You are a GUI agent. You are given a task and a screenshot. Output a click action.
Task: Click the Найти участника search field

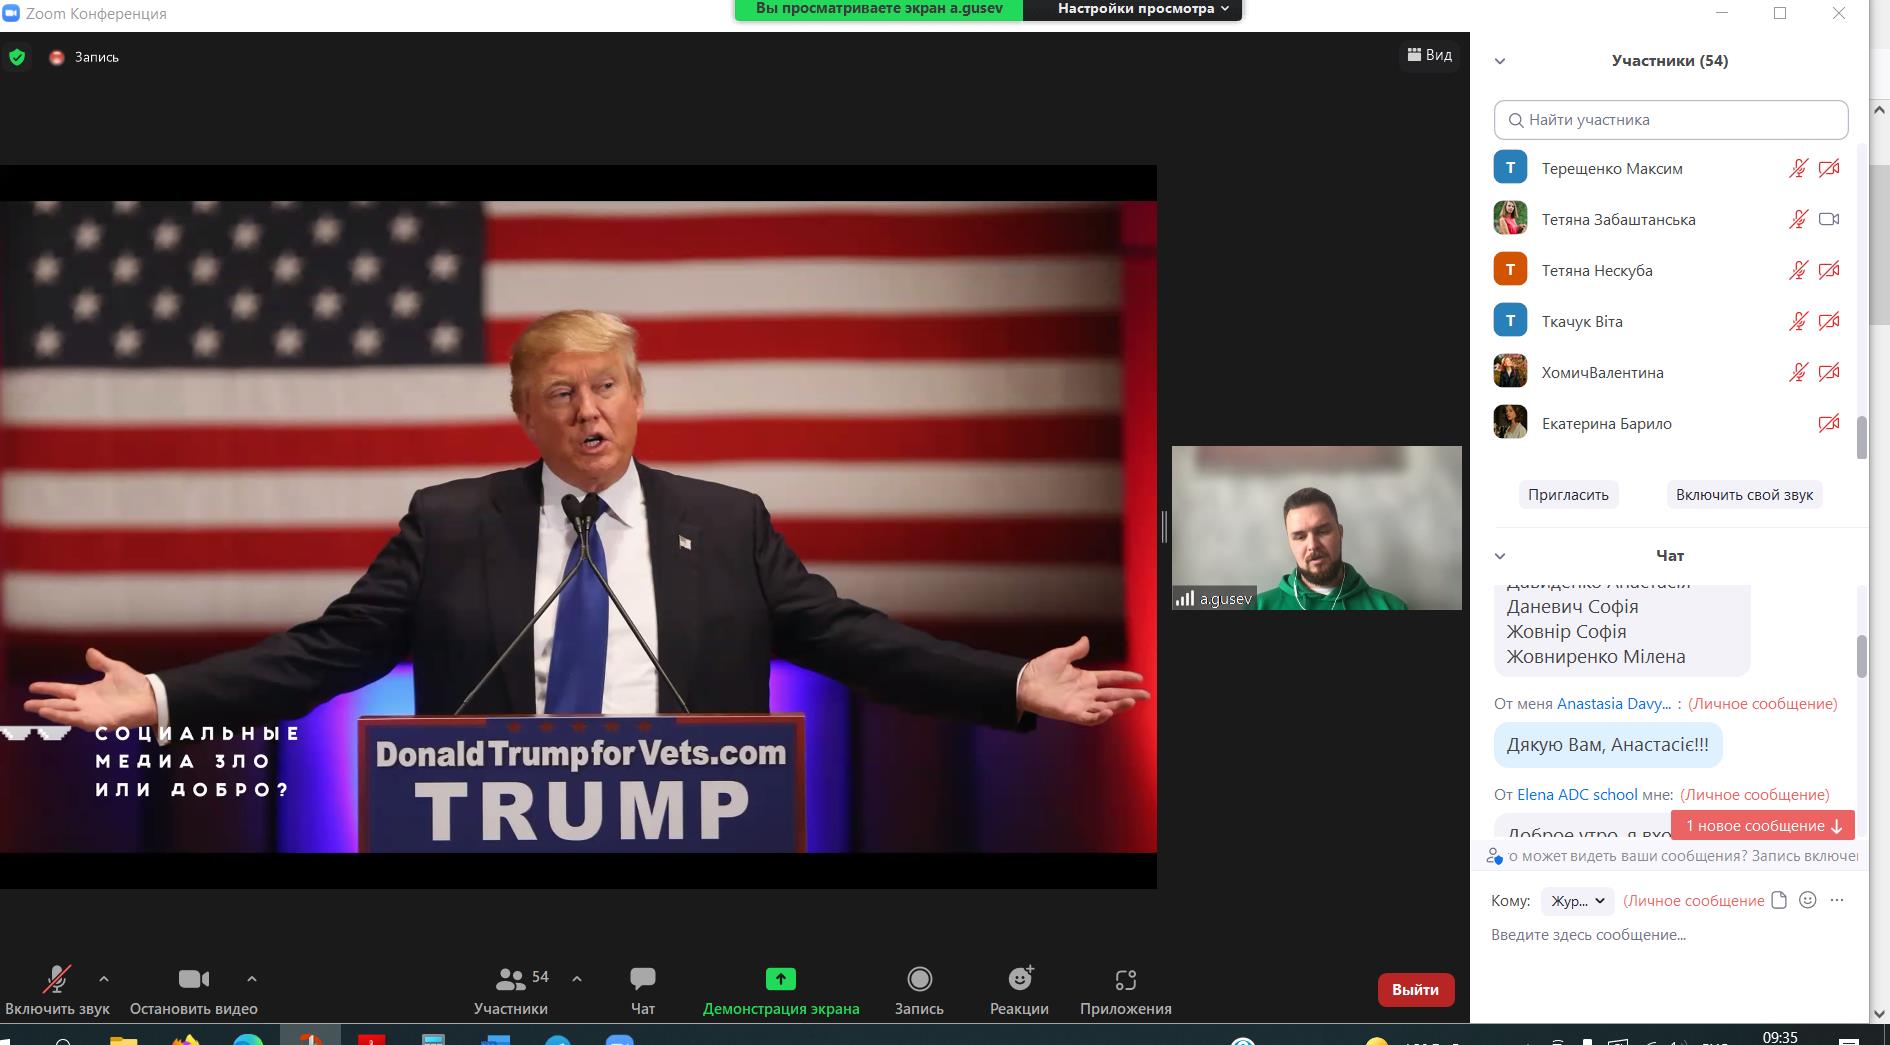(x=1670, y=120)
